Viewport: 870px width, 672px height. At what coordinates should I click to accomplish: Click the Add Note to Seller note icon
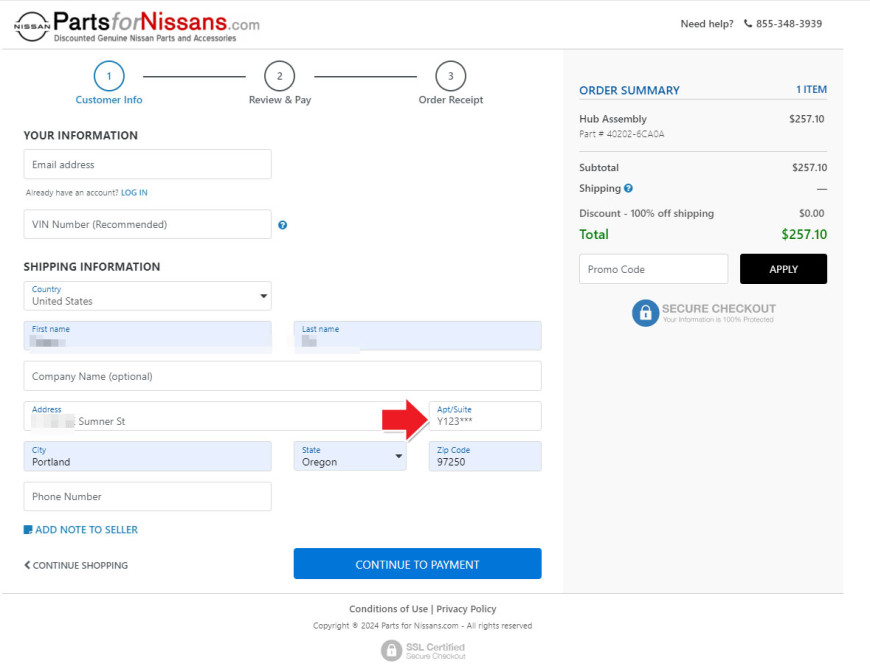click(x=28, y=529)
